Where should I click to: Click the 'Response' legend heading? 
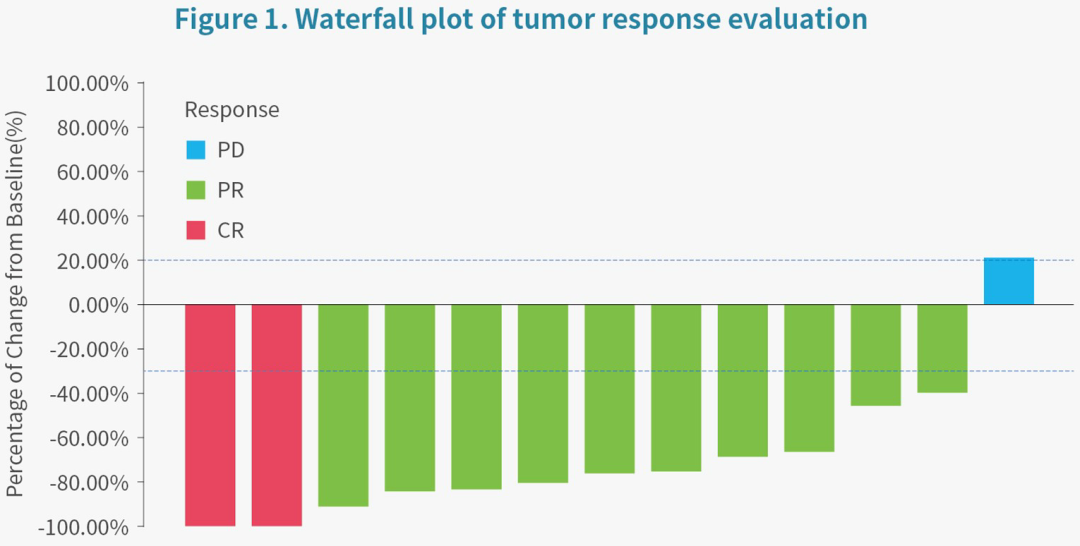(232, 110)
